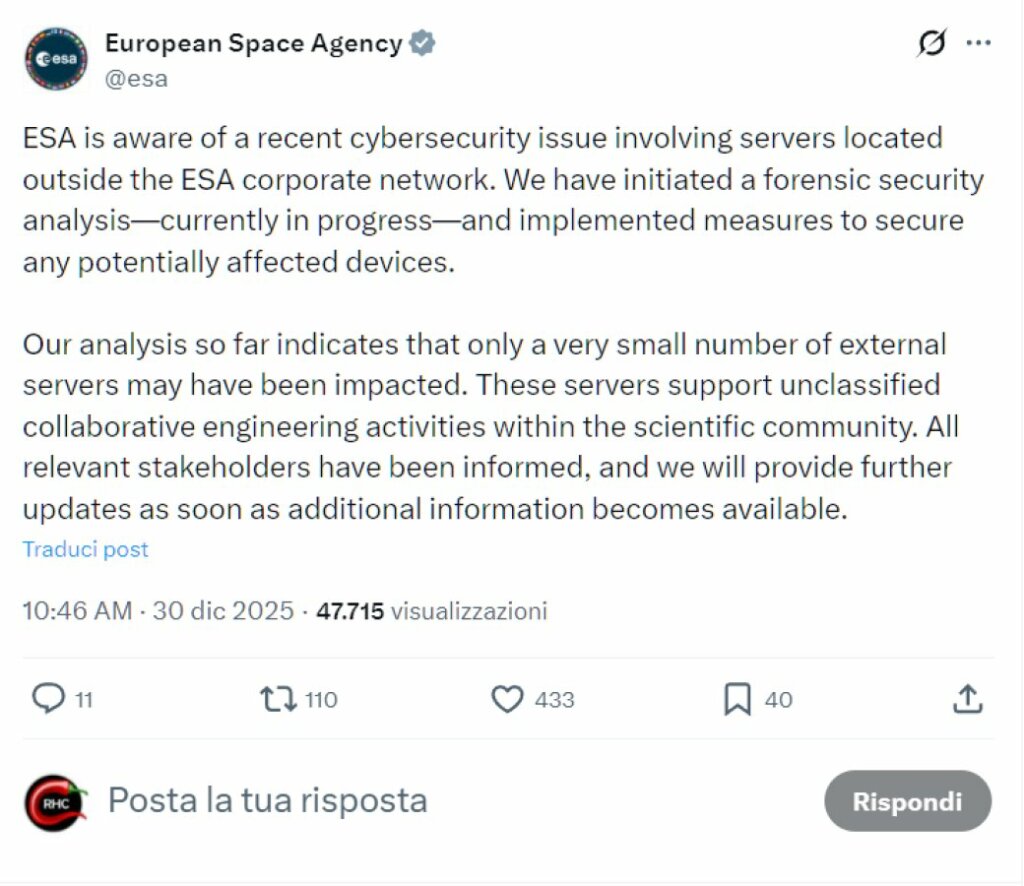Open the three-dot more options menu

point(979,43)
